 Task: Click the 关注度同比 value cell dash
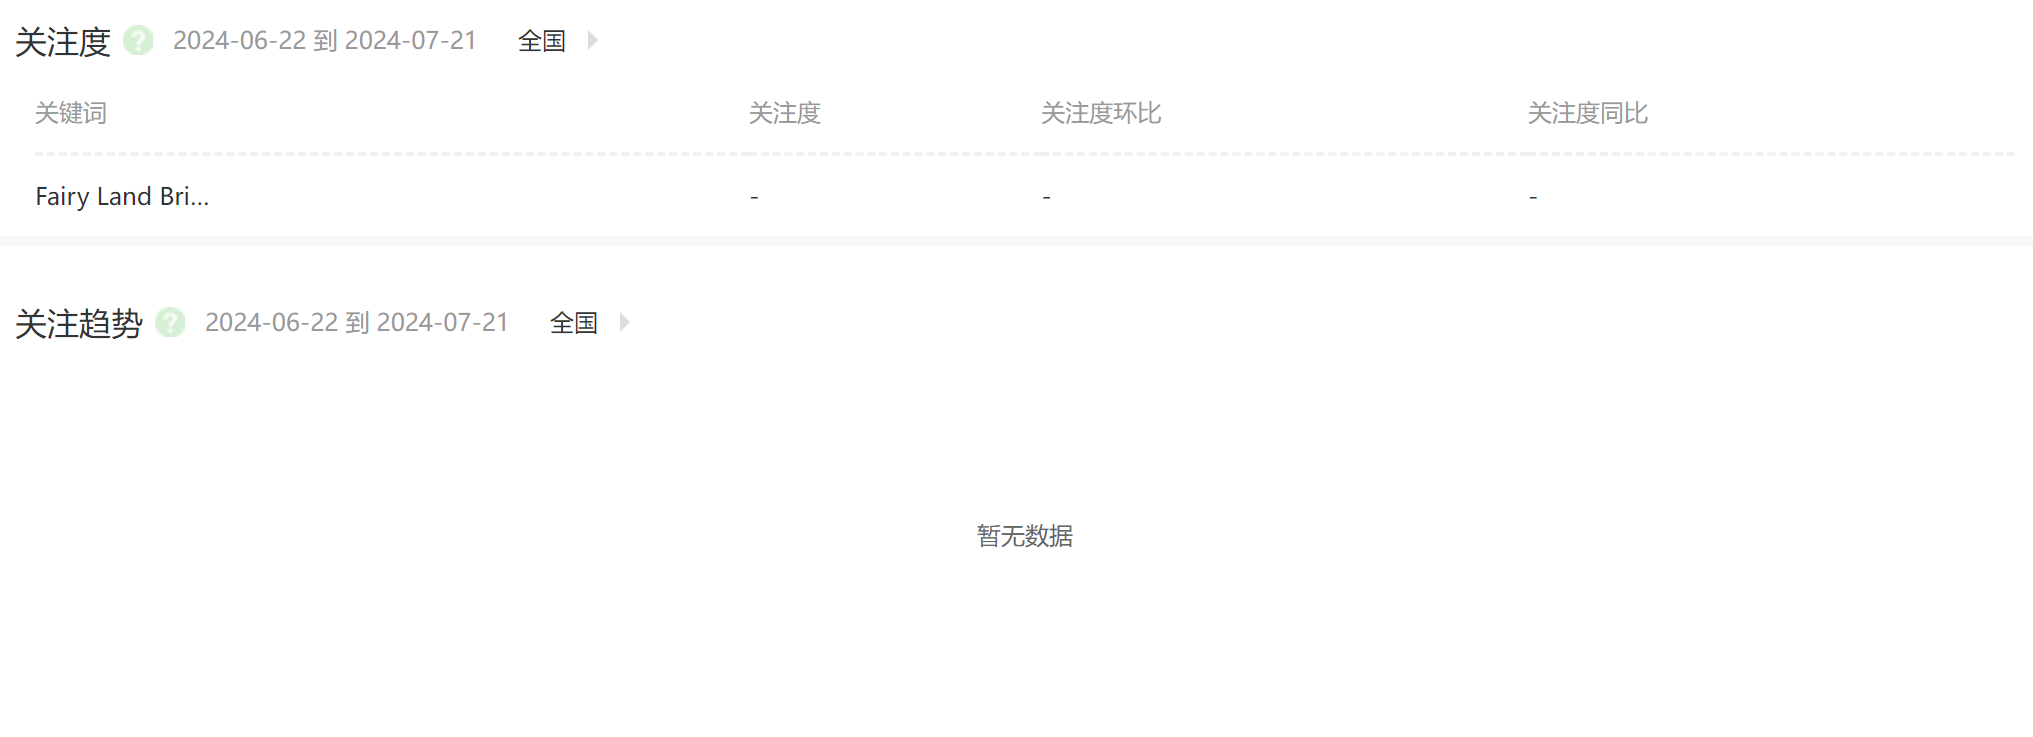(1533, 197)
